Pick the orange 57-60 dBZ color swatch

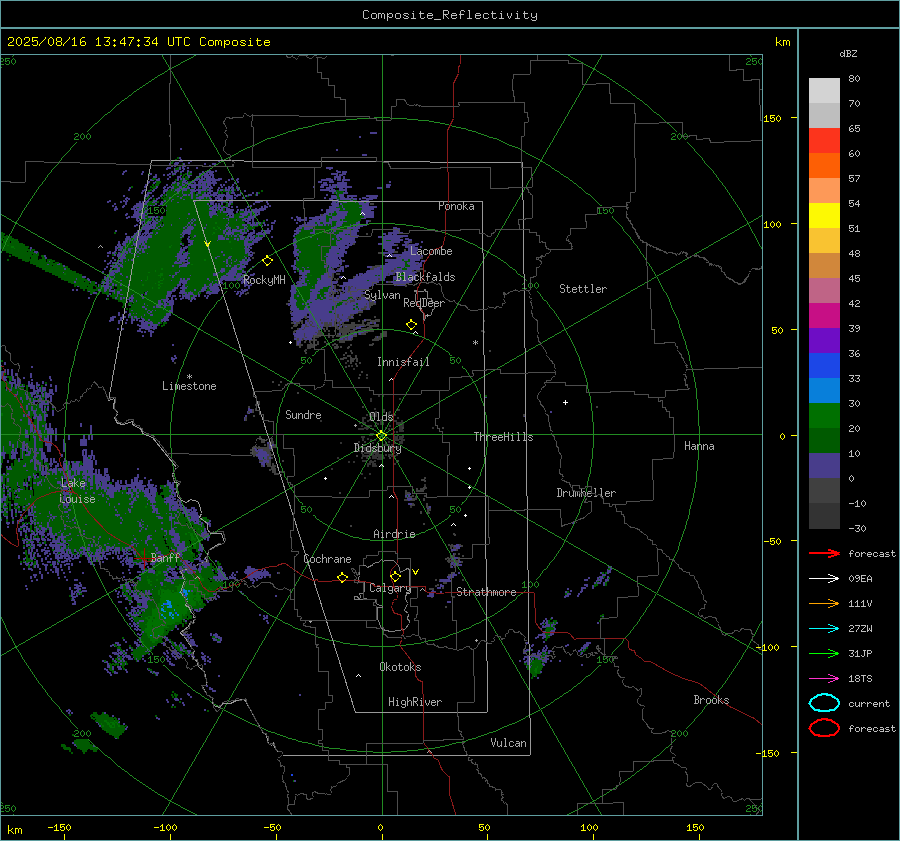click(x=824, y=165)
